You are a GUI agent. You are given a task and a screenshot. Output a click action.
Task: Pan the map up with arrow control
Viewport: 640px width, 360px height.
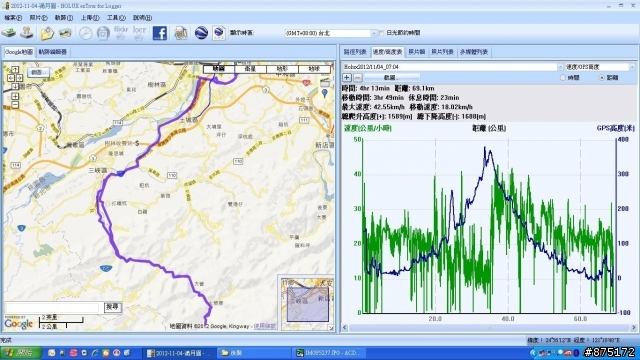coord(15,69)
